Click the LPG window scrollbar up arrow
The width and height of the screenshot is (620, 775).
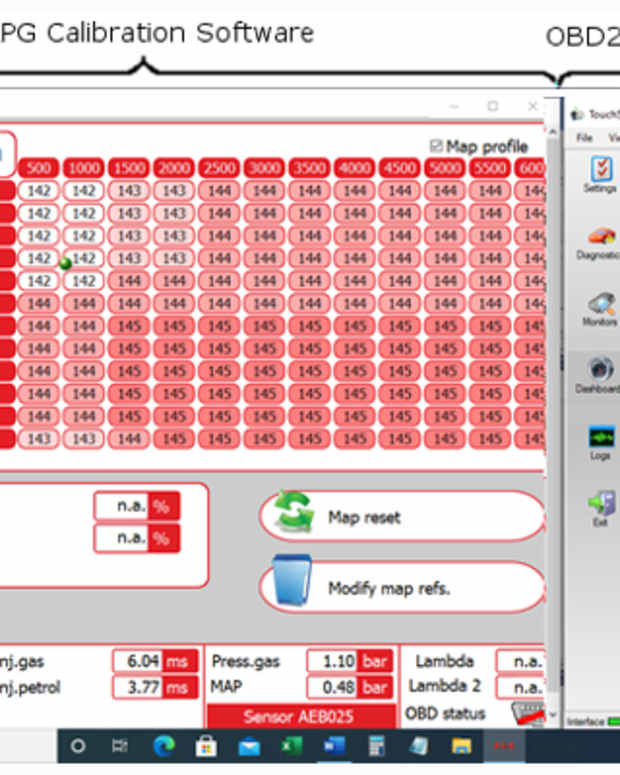tap(553, 131)
